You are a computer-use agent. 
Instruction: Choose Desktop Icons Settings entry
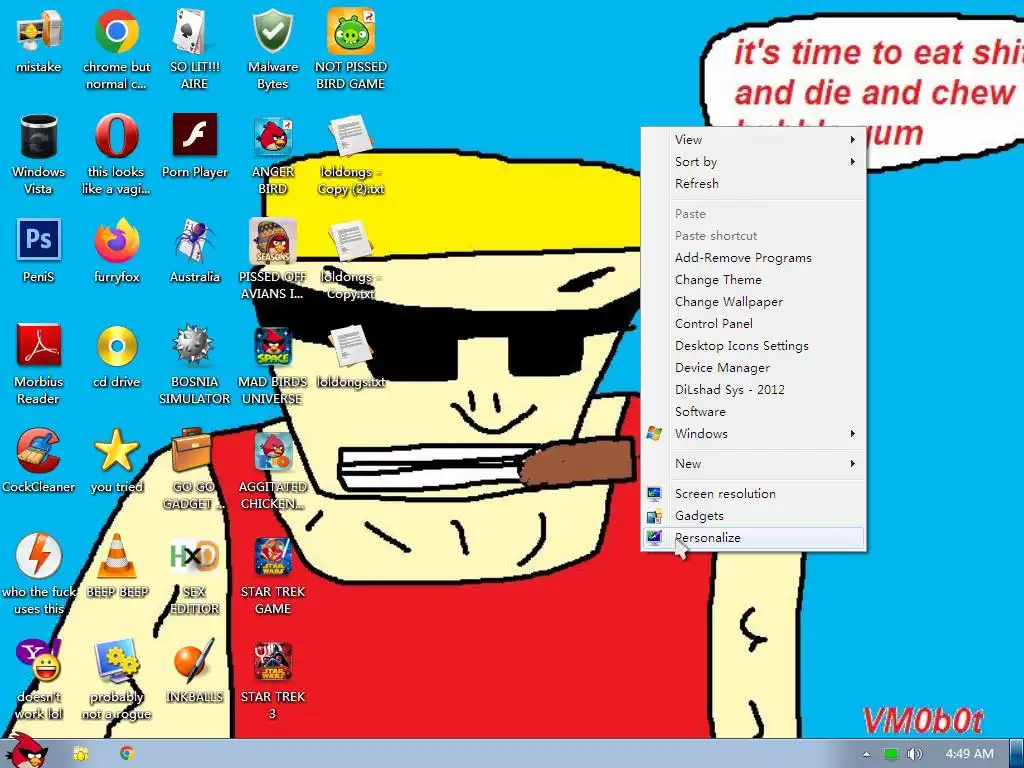coord(754,345)
